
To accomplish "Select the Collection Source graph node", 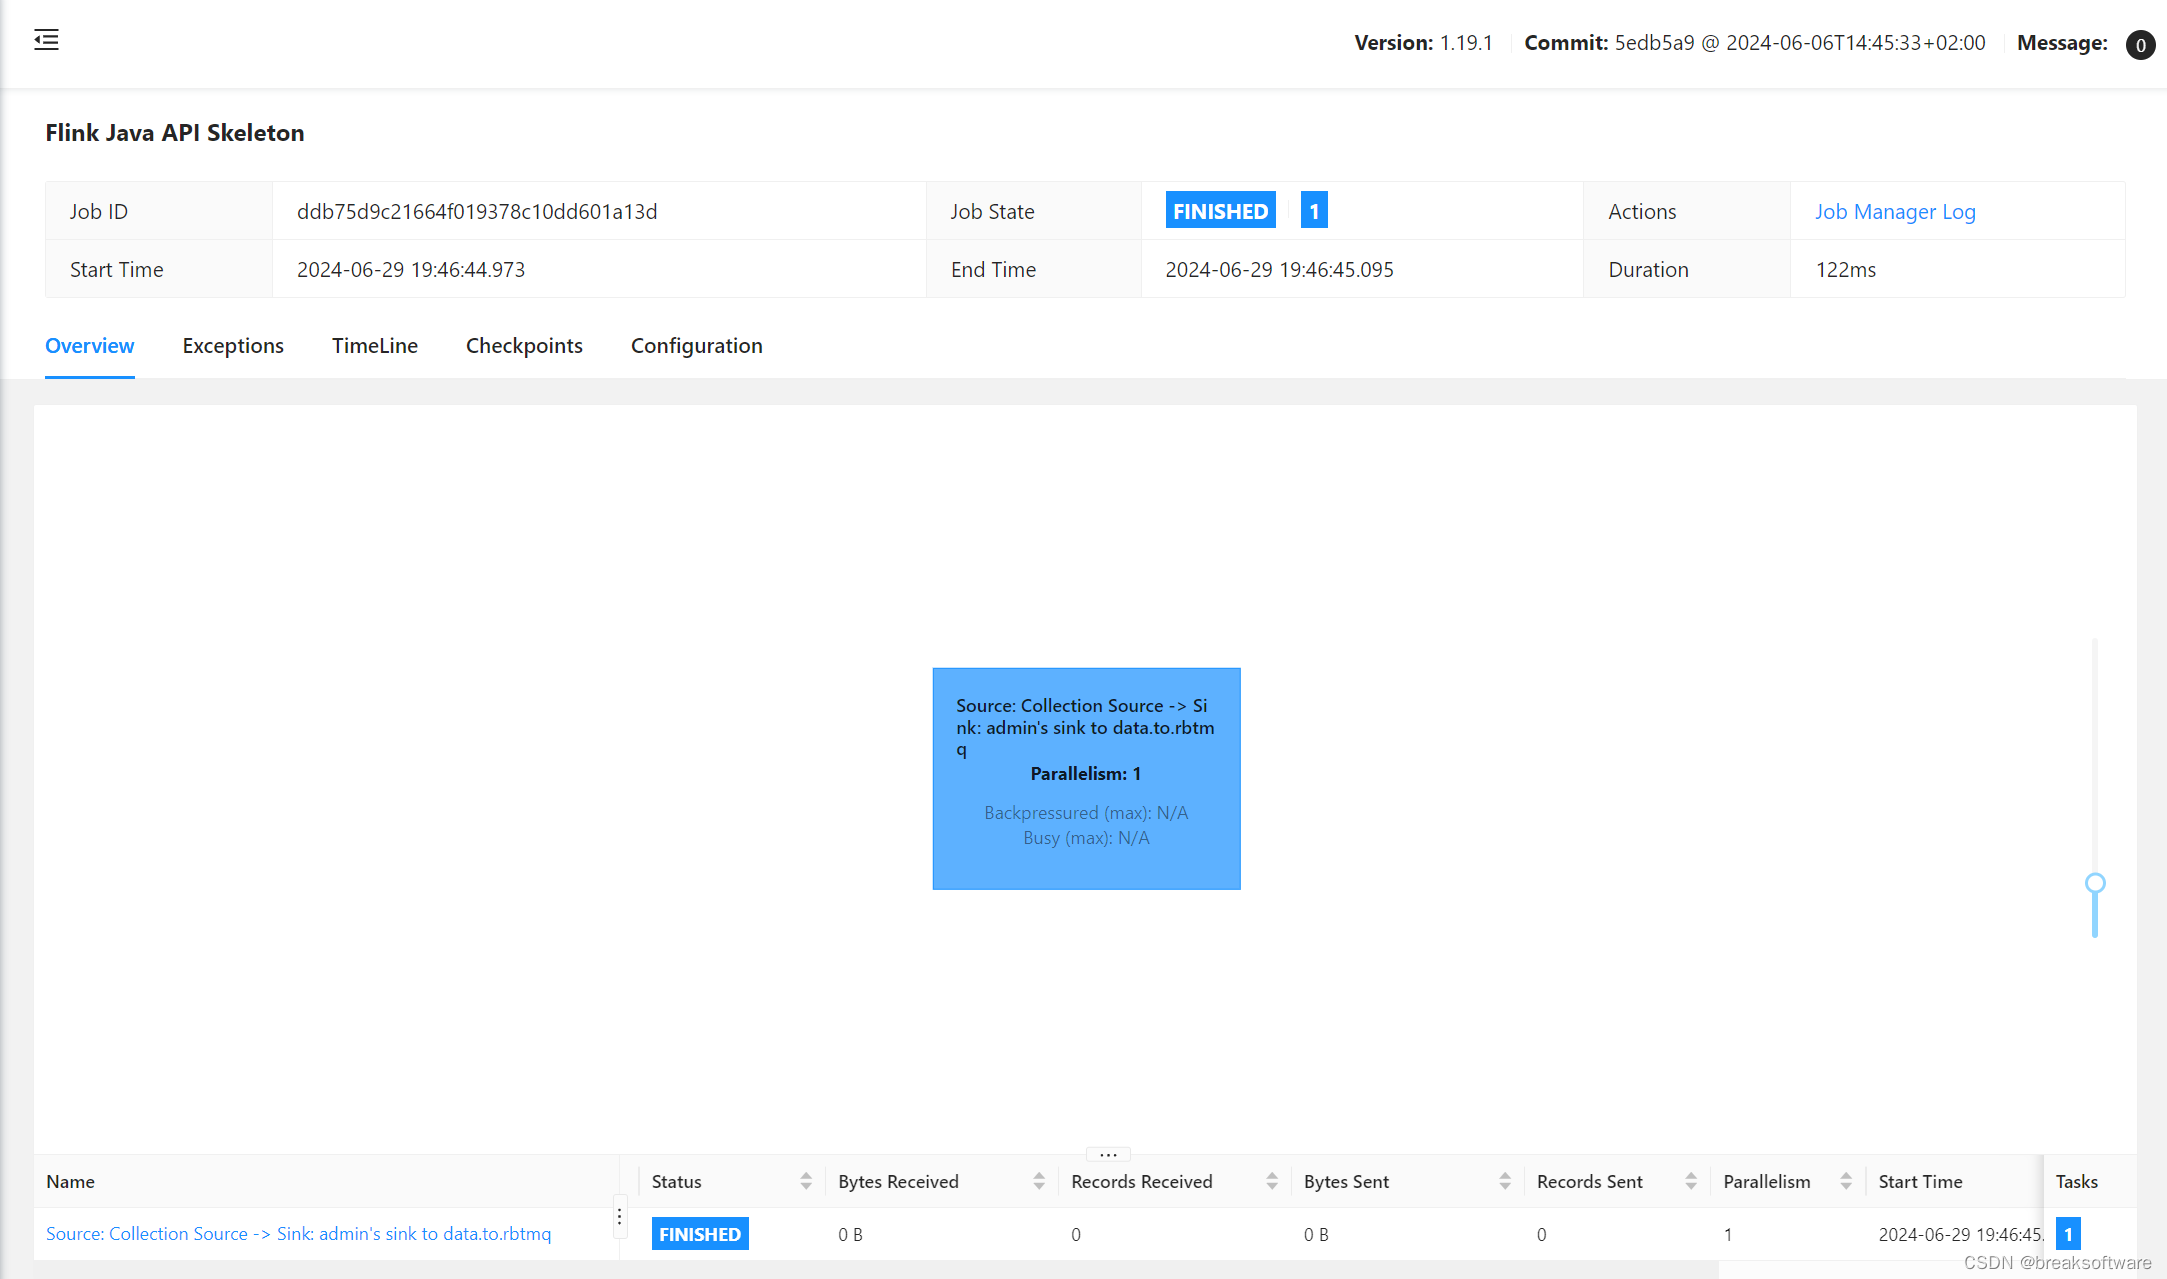I will pos(1086,778).
